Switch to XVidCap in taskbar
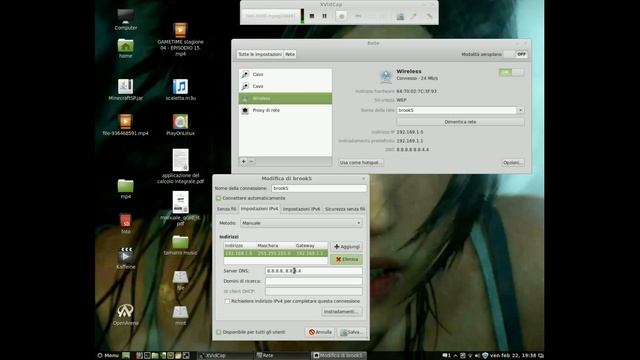 tap(224, 356)
